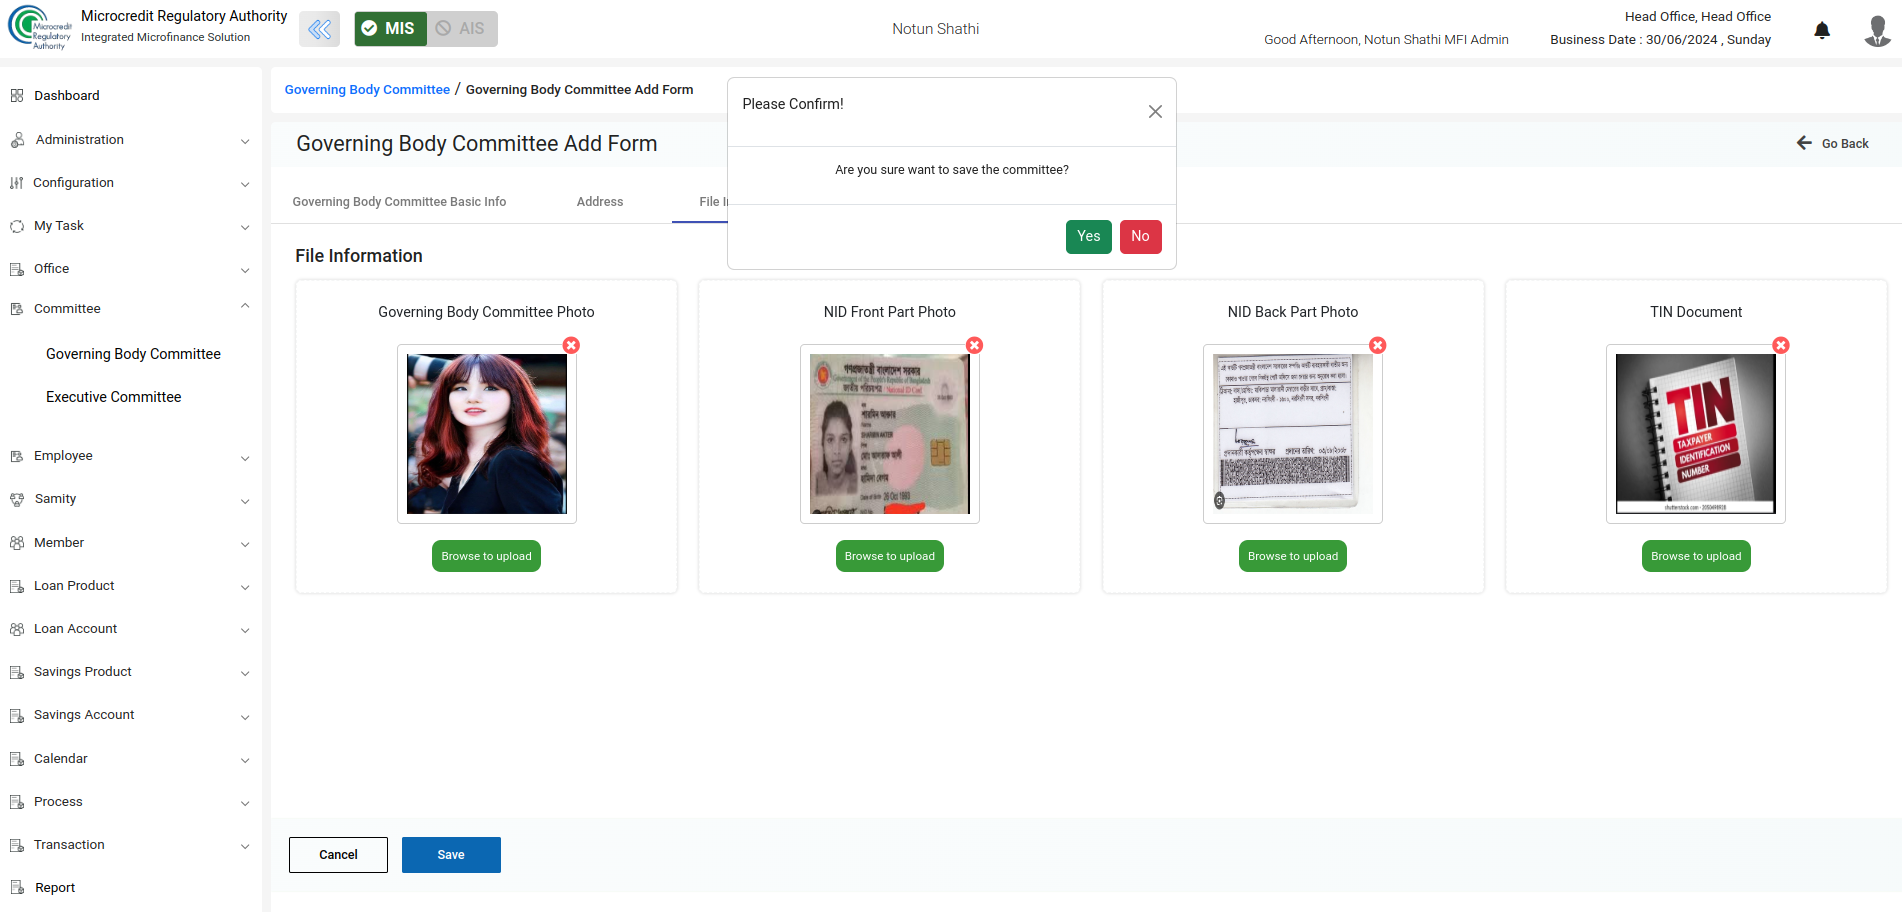
Task: Open the Report menu item
Action: [55, 888]
